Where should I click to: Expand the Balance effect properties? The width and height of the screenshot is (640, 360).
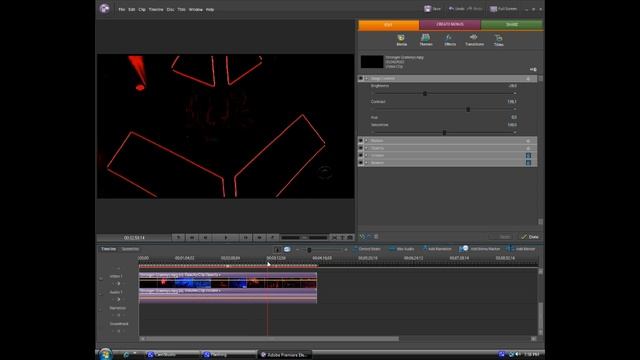pyautogui.click(x=367, y=163)
